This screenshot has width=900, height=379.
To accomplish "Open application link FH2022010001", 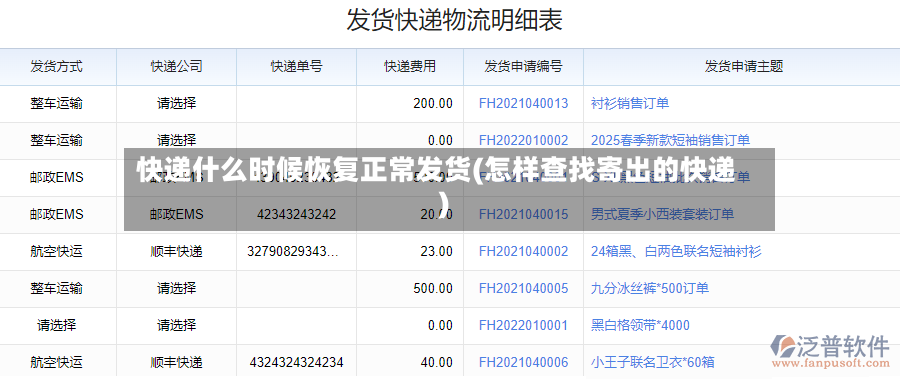I will (523, 326).
